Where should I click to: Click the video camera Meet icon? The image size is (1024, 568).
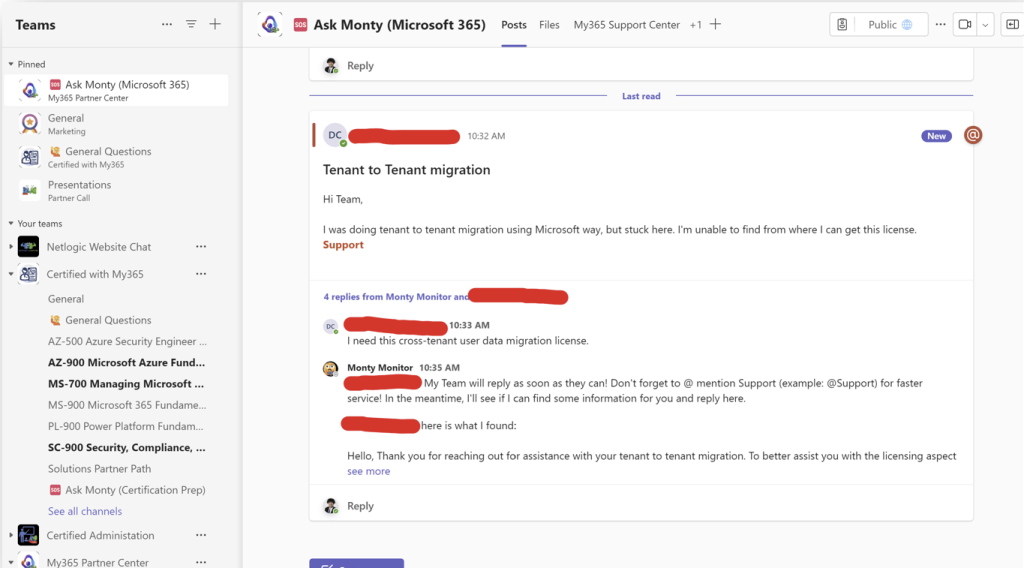click(x=965, y=25)
